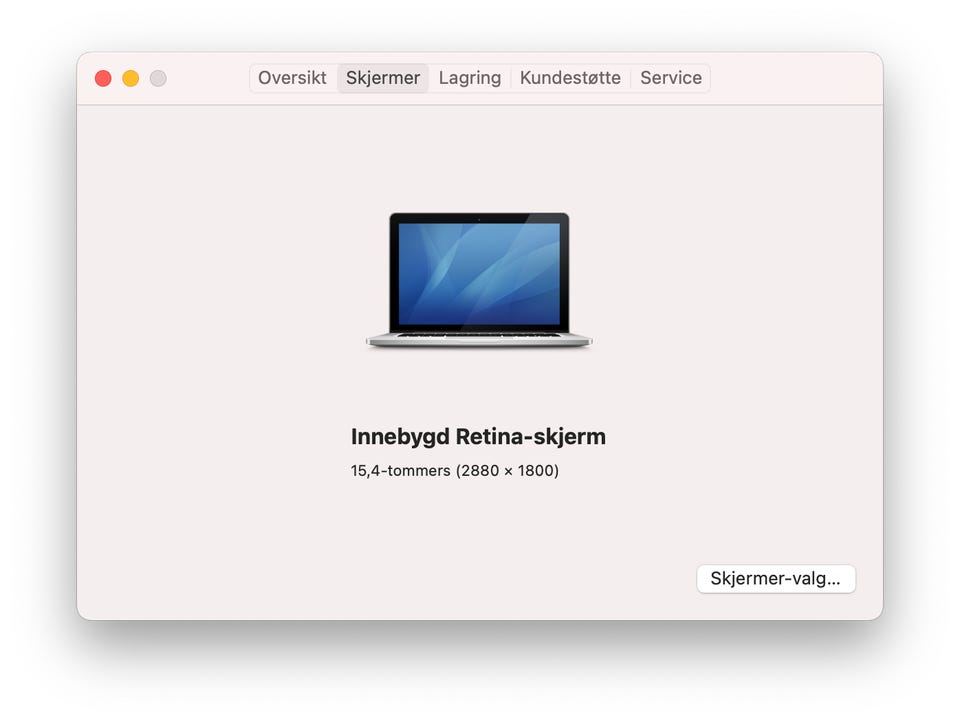Image resolution: width=960 pixels, height=722 pixels.
Task: Minimize window using the yellow button
Action: tap(130, 78)
